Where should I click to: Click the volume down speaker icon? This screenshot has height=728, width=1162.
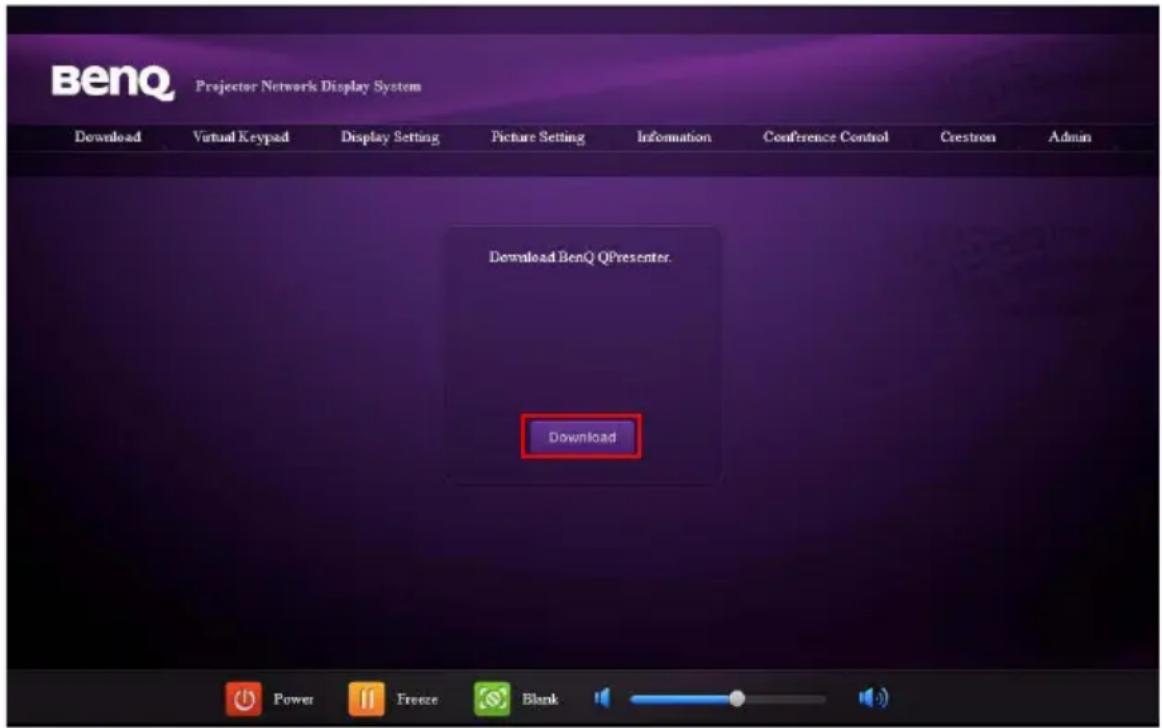[602, 698]
